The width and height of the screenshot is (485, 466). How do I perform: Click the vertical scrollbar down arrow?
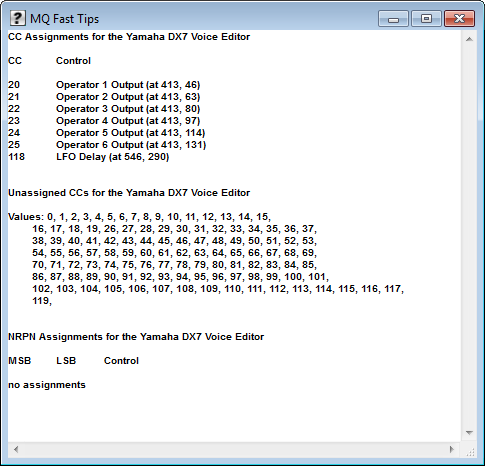coord(469,433)
